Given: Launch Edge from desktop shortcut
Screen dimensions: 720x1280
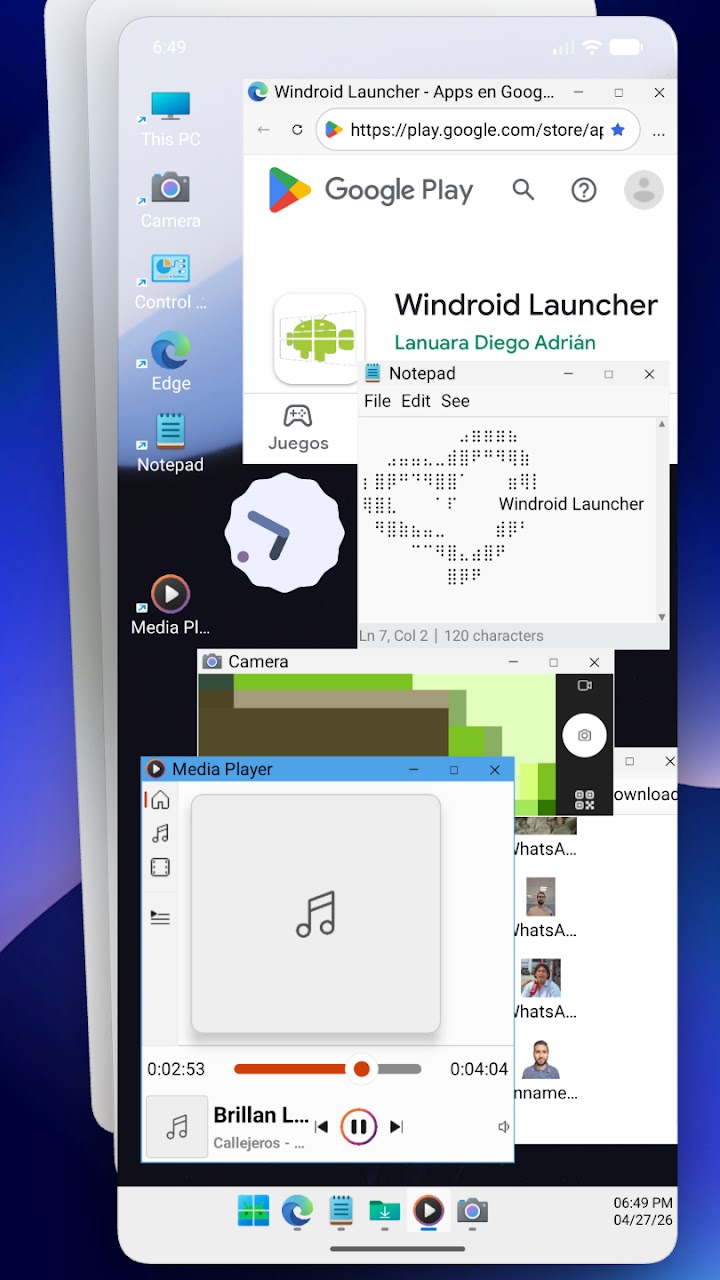Looking at the screenshot, I should tap(170, 363).
